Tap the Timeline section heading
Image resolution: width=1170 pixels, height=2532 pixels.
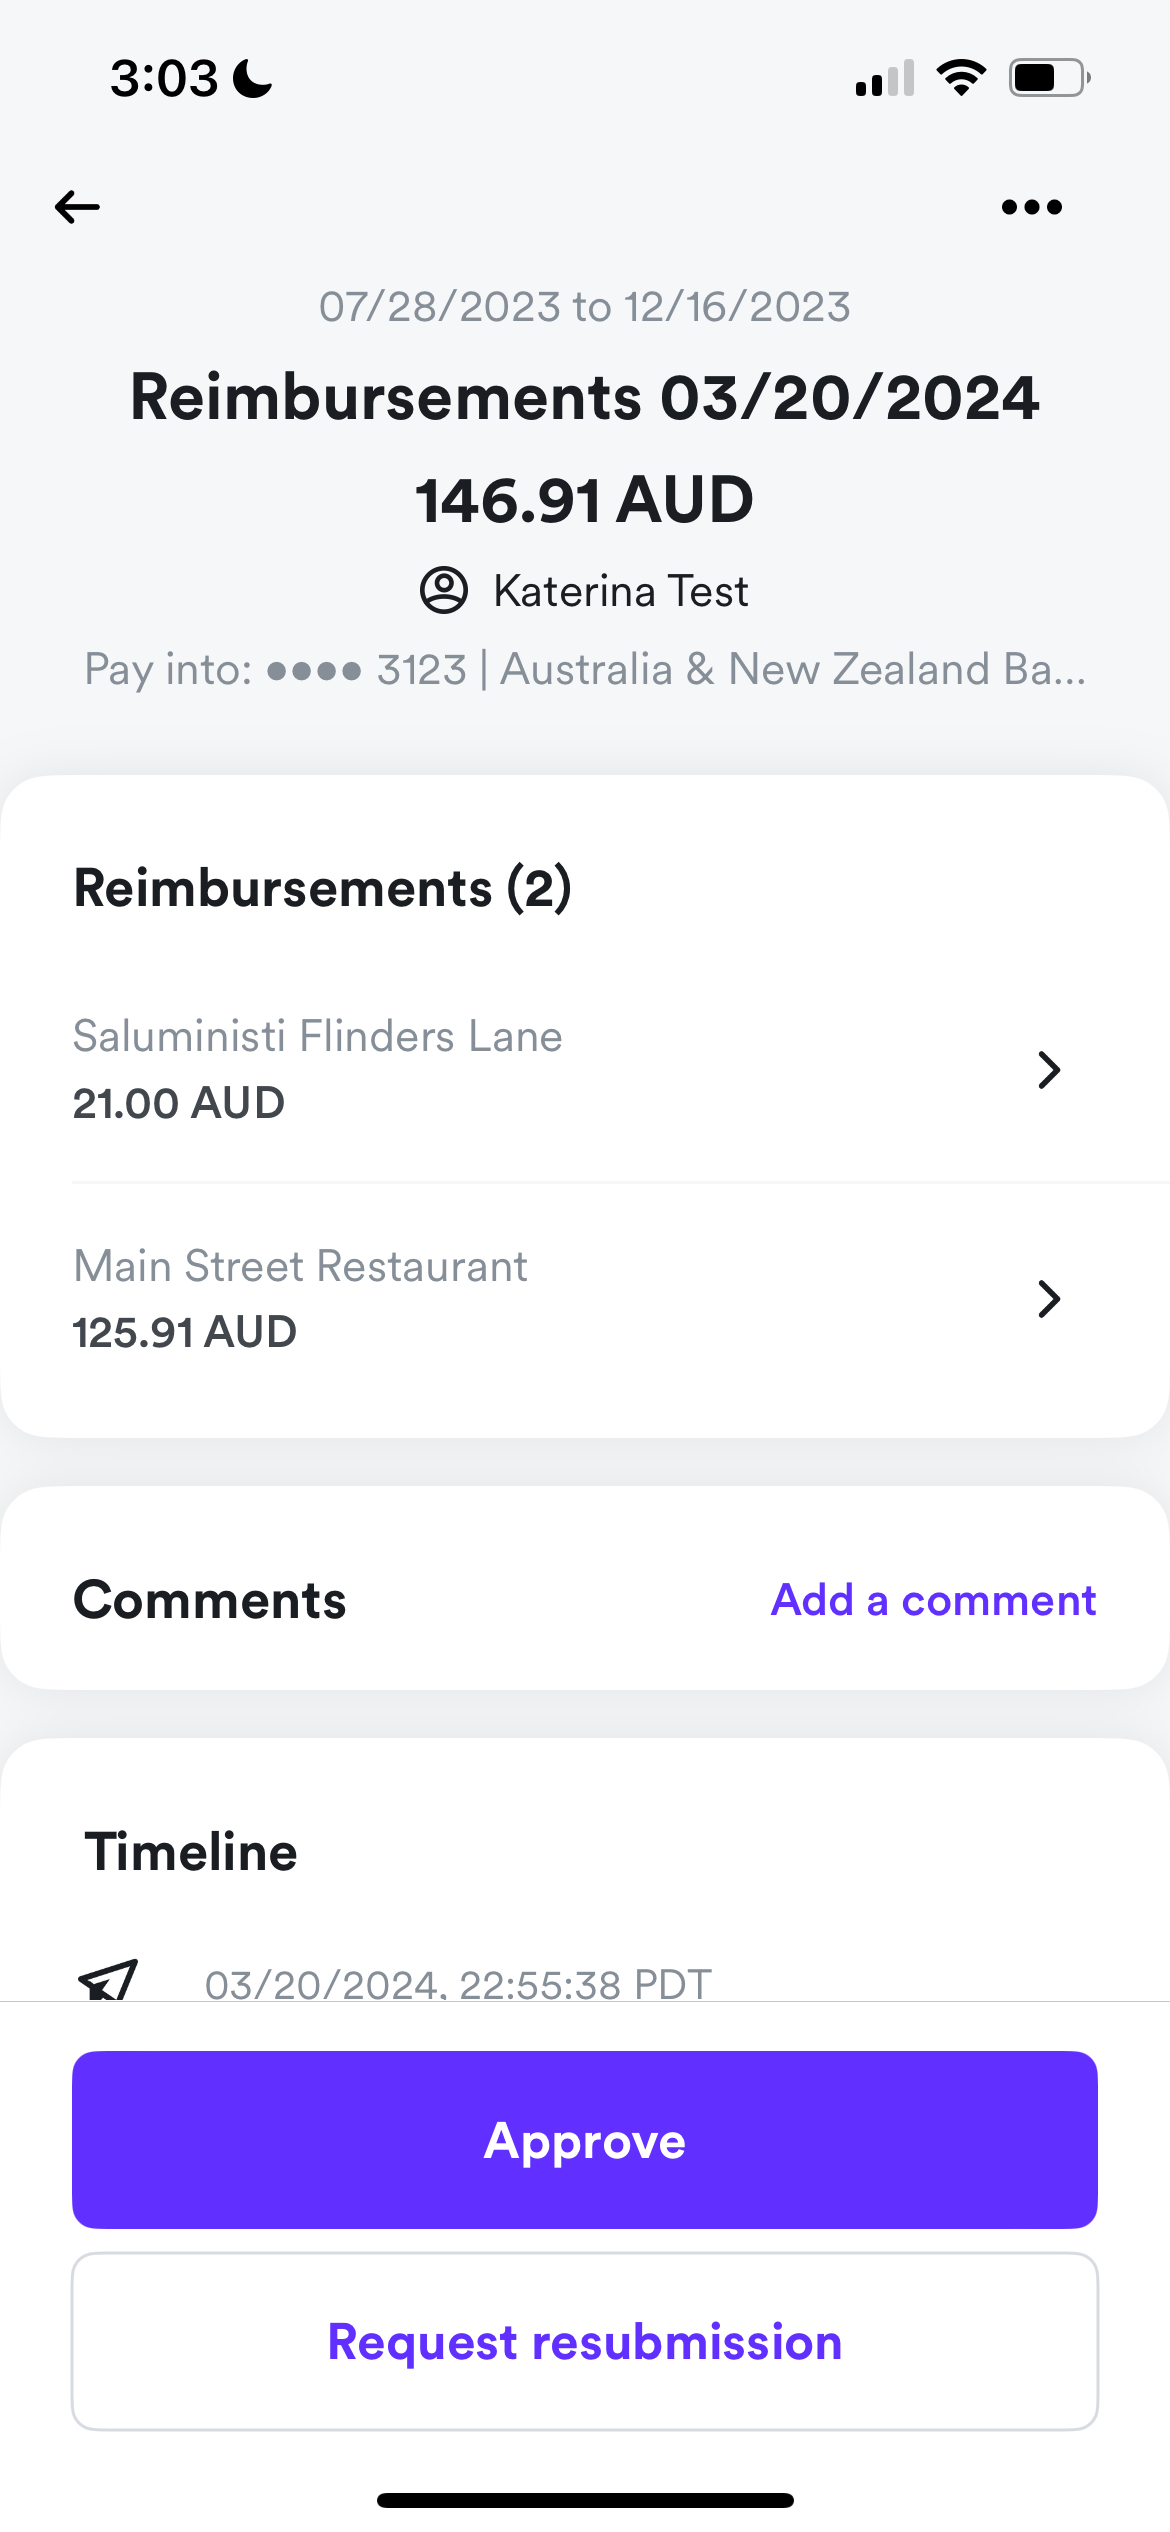pyautogui.click(x=191, y=1852)
